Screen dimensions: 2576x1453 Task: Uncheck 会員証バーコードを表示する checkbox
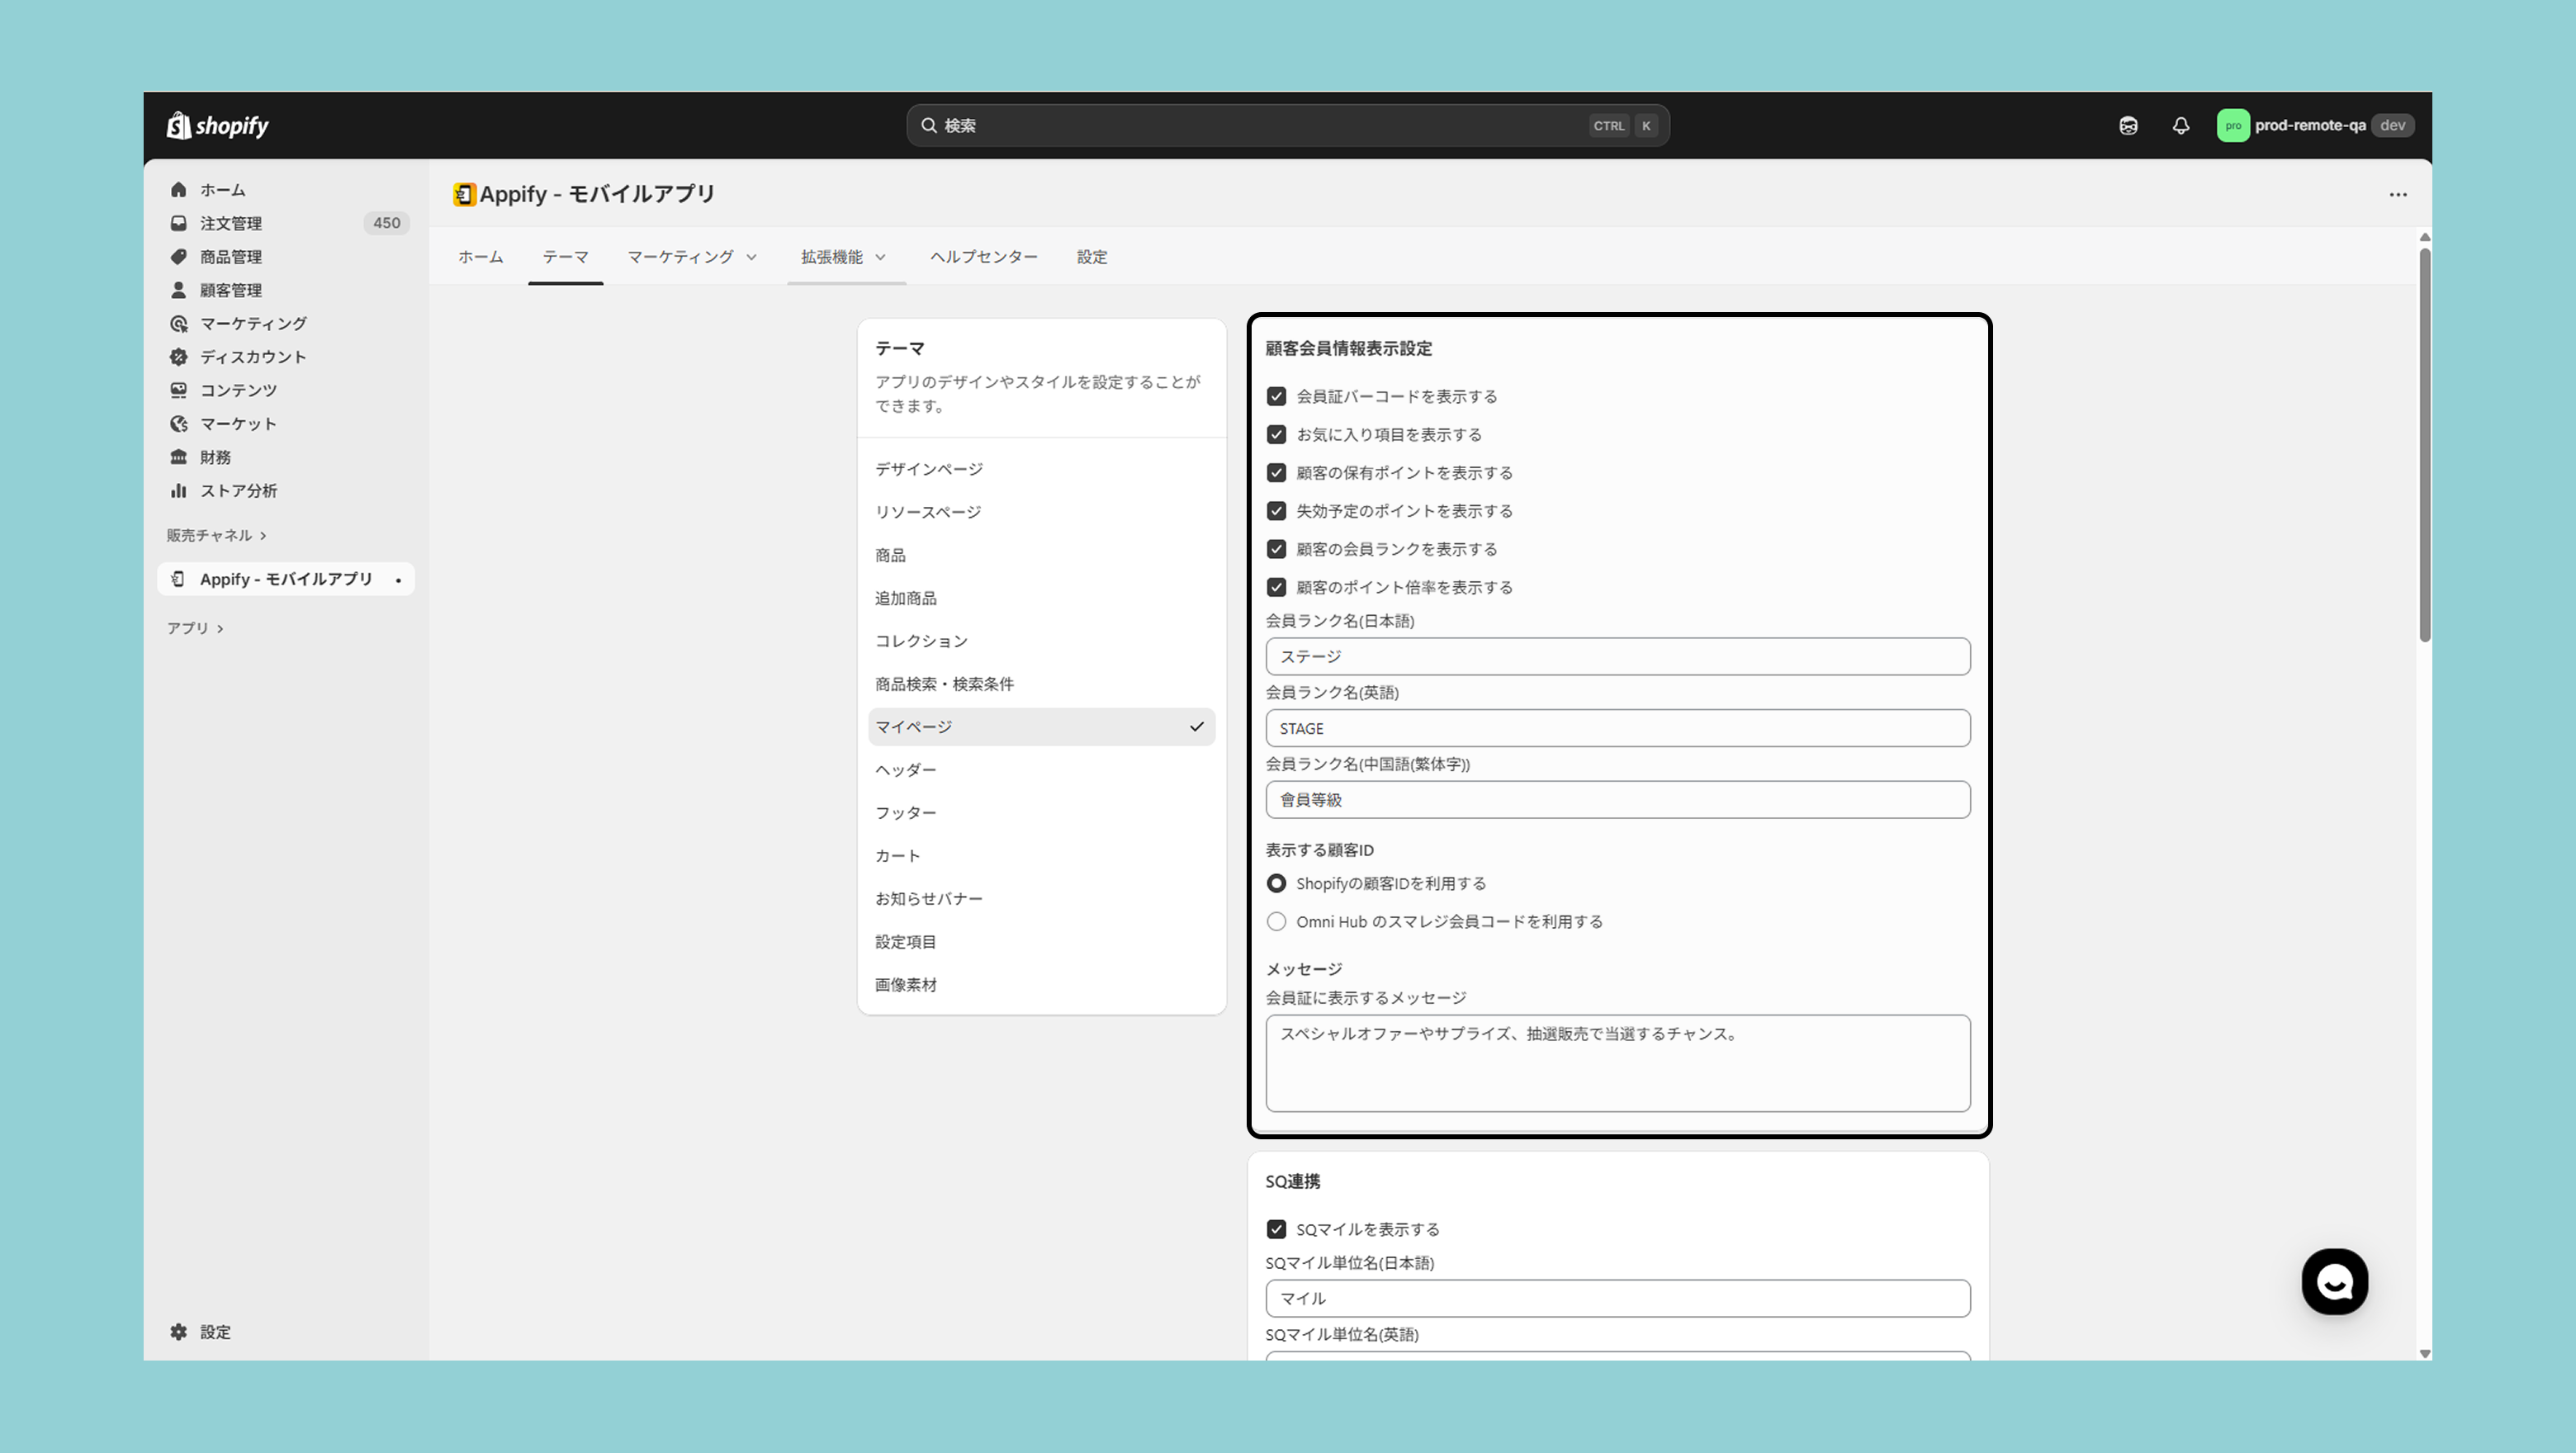1276,397
